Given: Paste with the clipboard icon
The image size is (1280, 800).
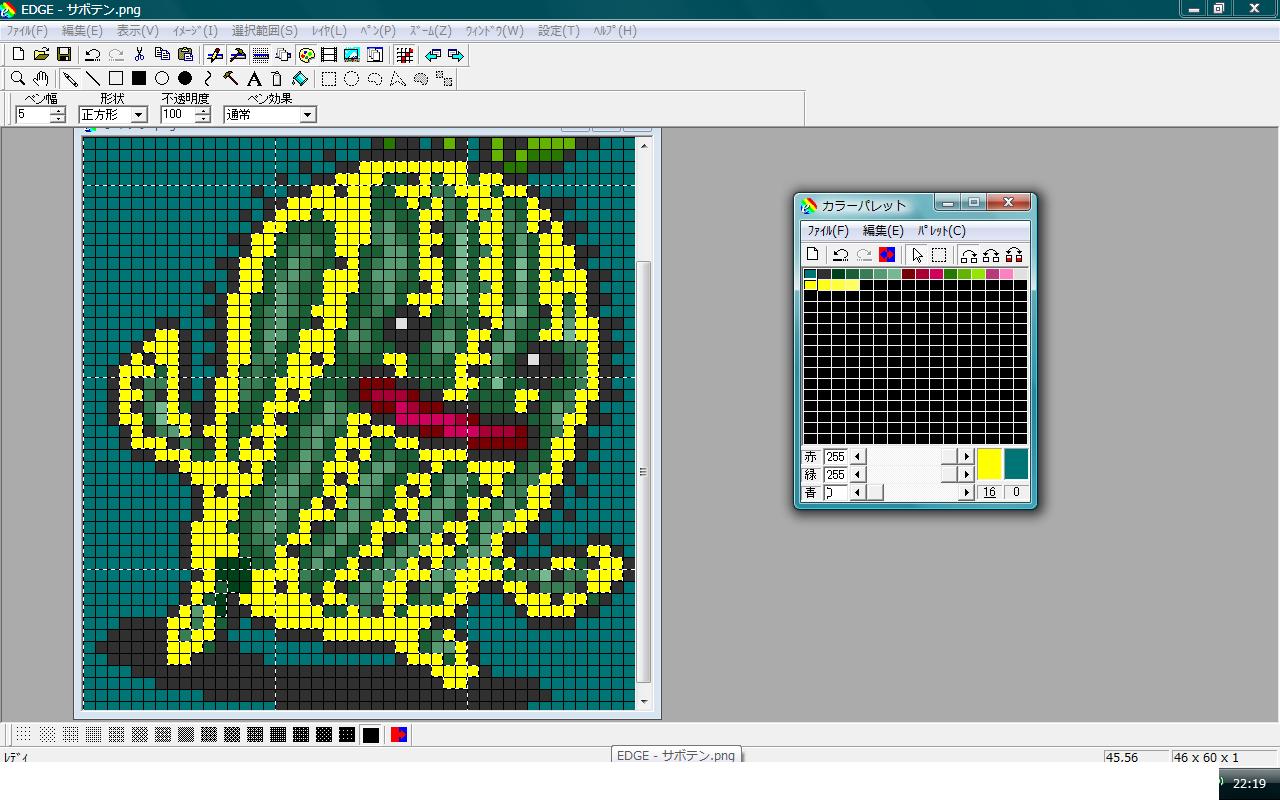Looking at the screenshot, I should tap(185, 55).
